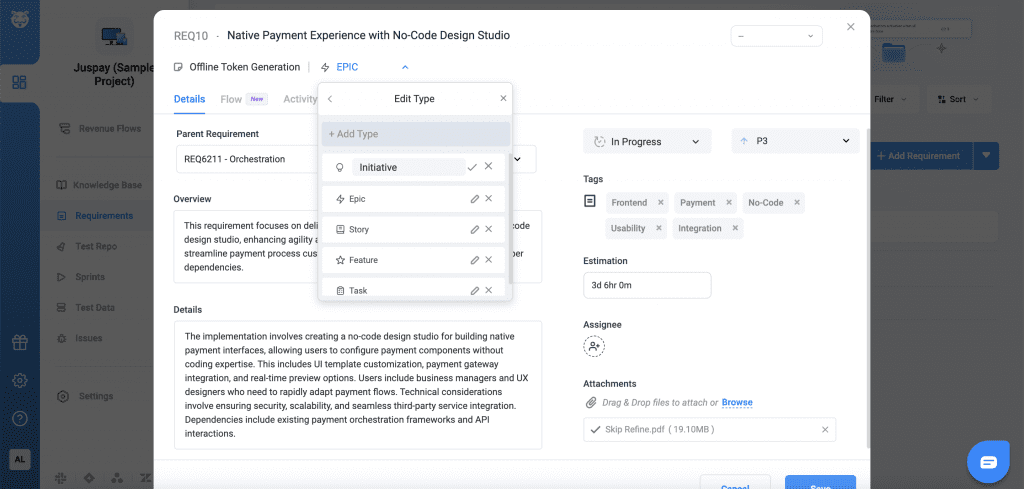Open the dropdown at top of dialog
This screenshot has height=489, width=1024.
[776, 36]
